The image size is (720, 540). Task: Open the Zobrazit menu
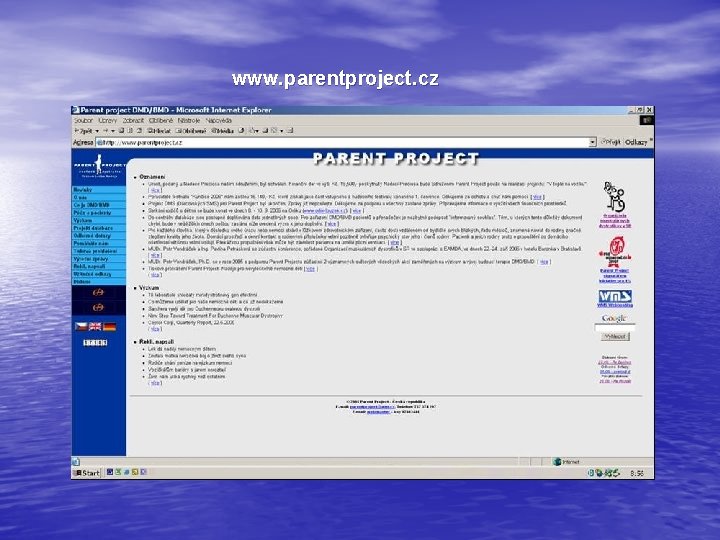(133, 120)
